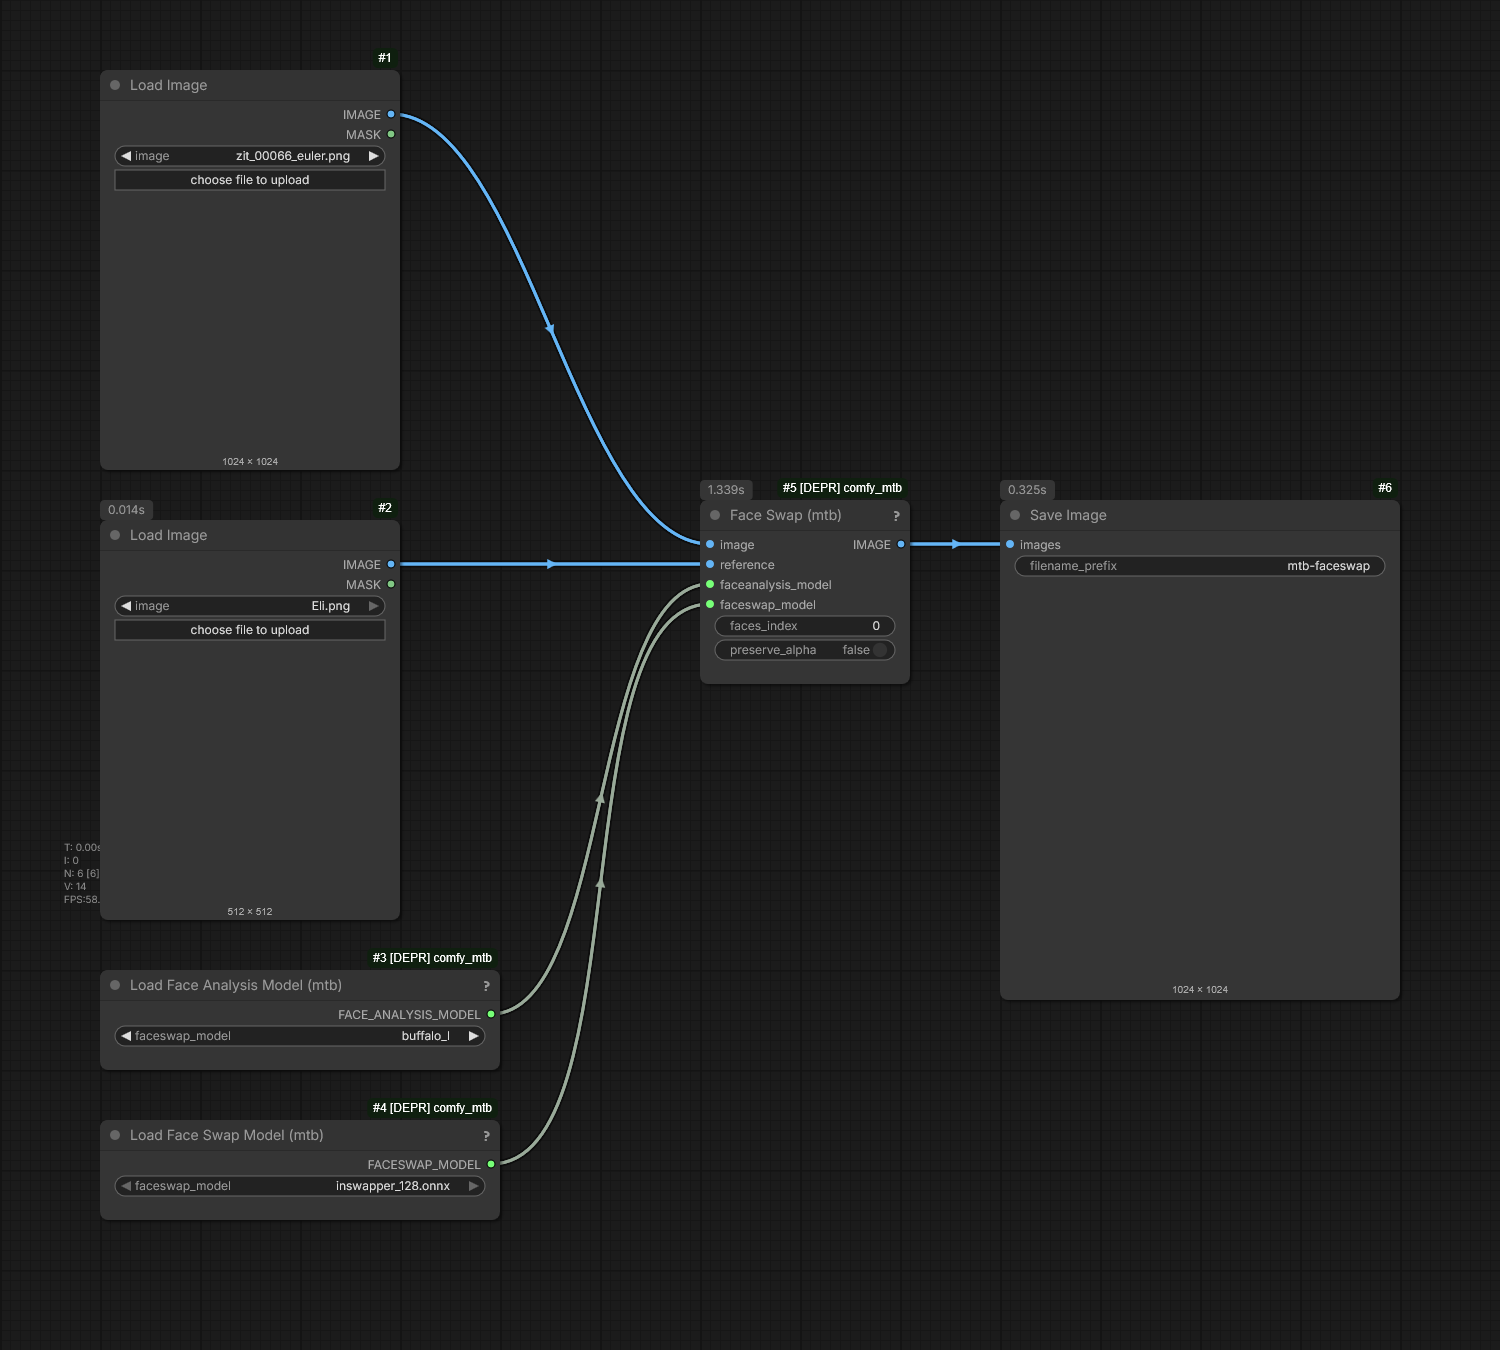Toggle preserve_alpha switch on Face Swap
Screen dimensions: 1500x1350
click(879, 650)
